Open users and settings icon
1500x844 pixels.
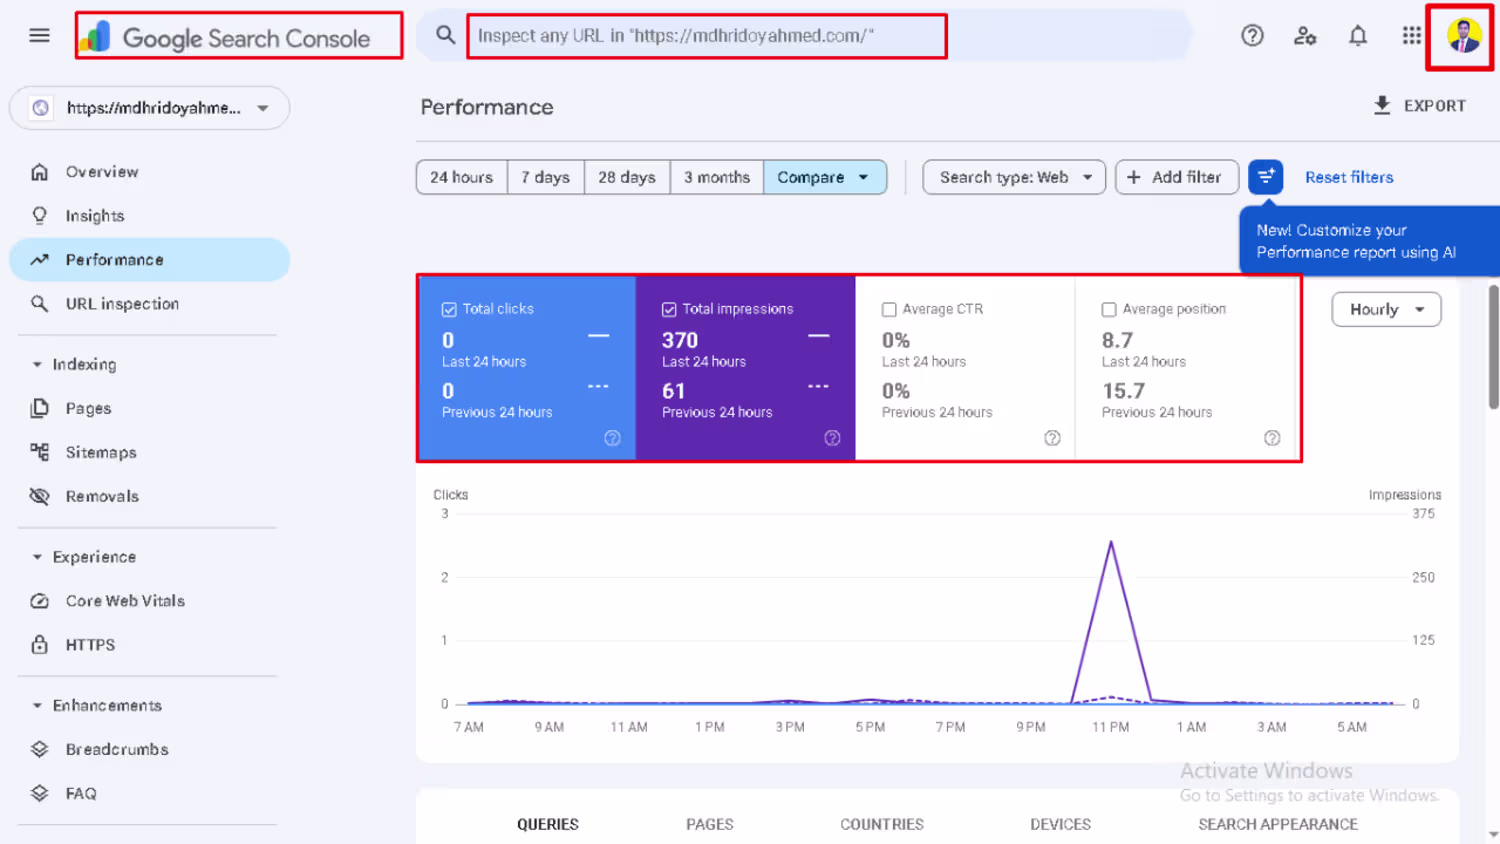[1305, 36]
